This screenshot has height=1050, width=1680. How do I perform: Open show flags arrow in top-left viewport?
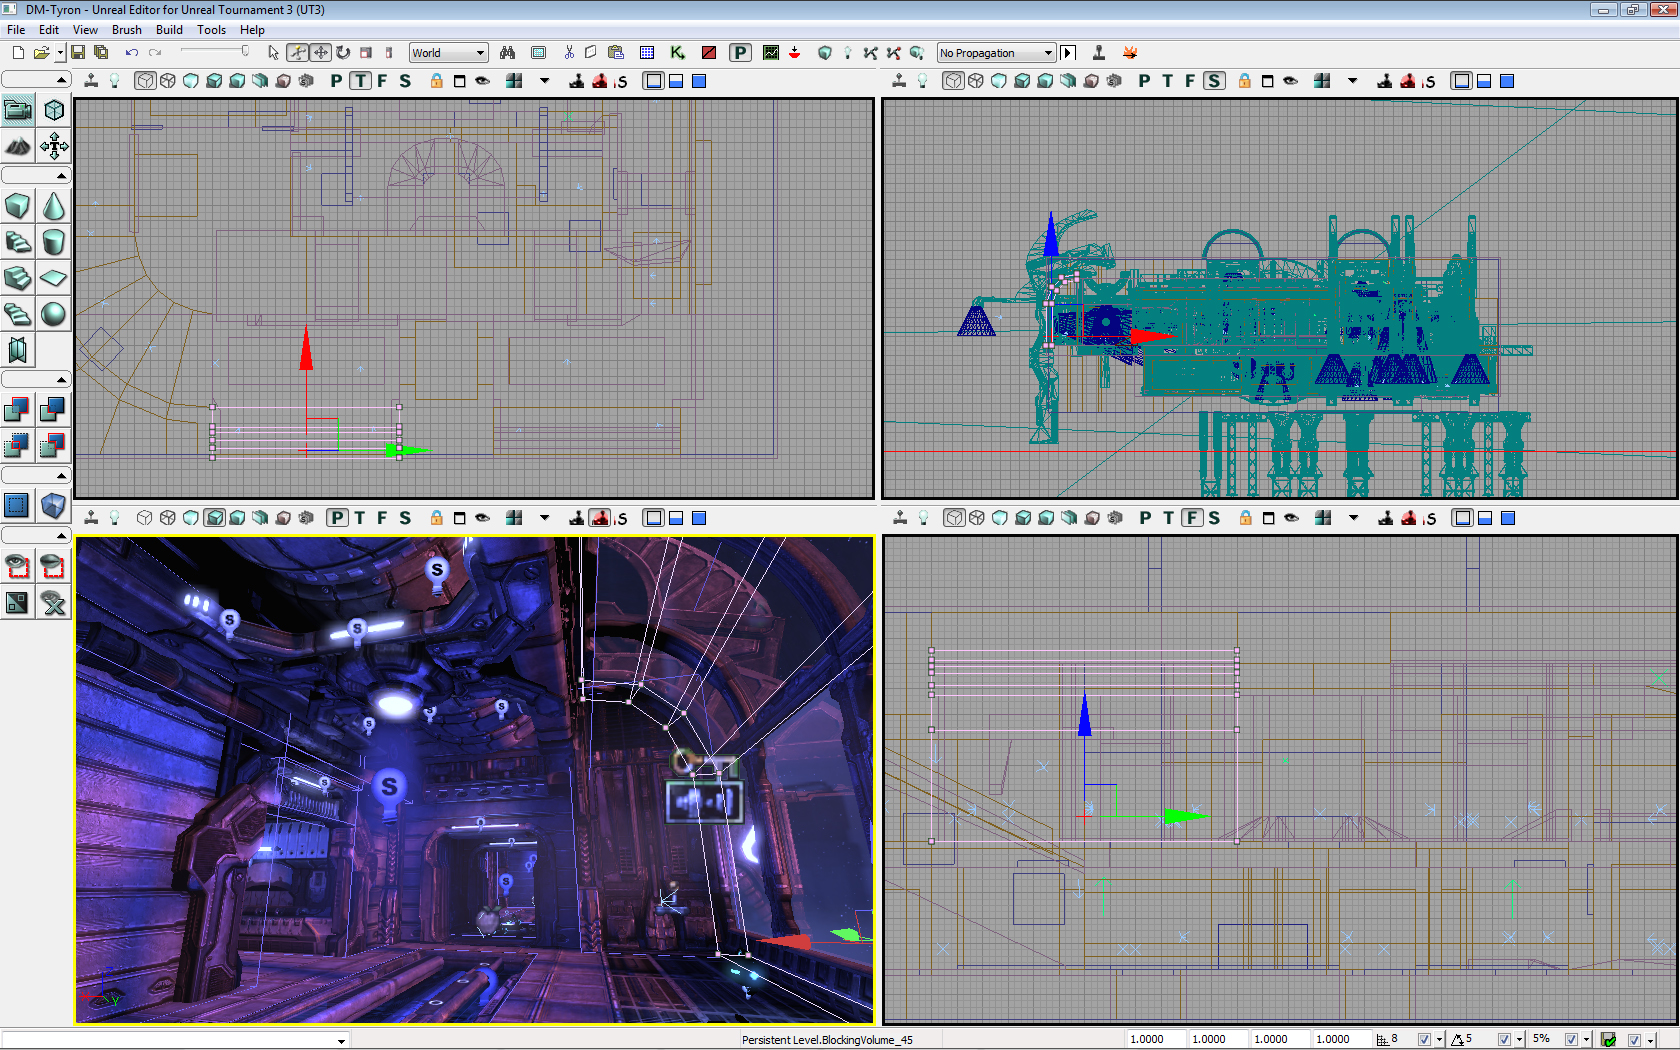tap(545, 81)
